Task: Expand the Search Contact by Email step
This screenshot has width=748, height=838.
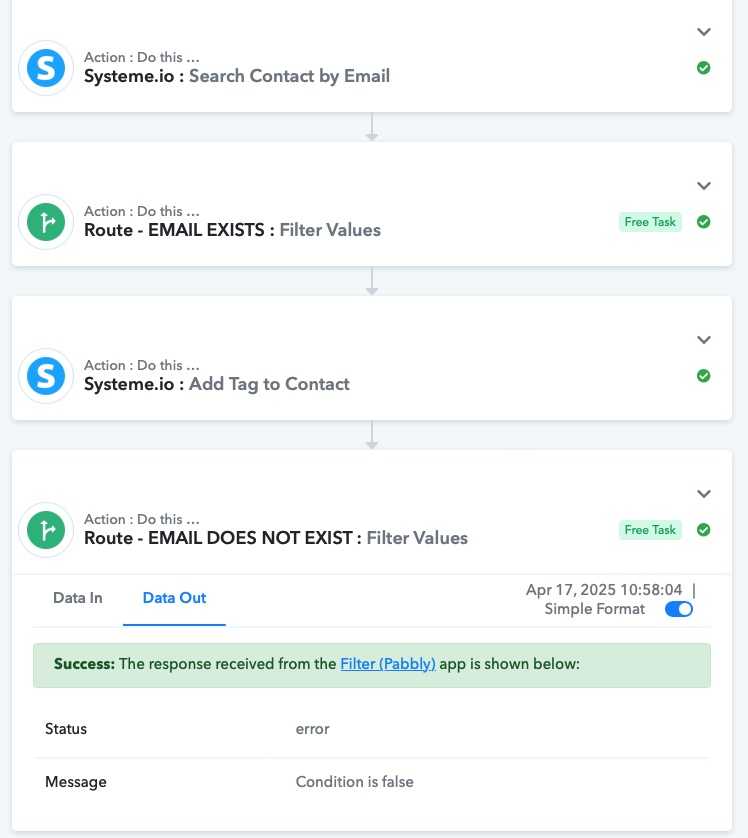Action: [x=704, y=32]
